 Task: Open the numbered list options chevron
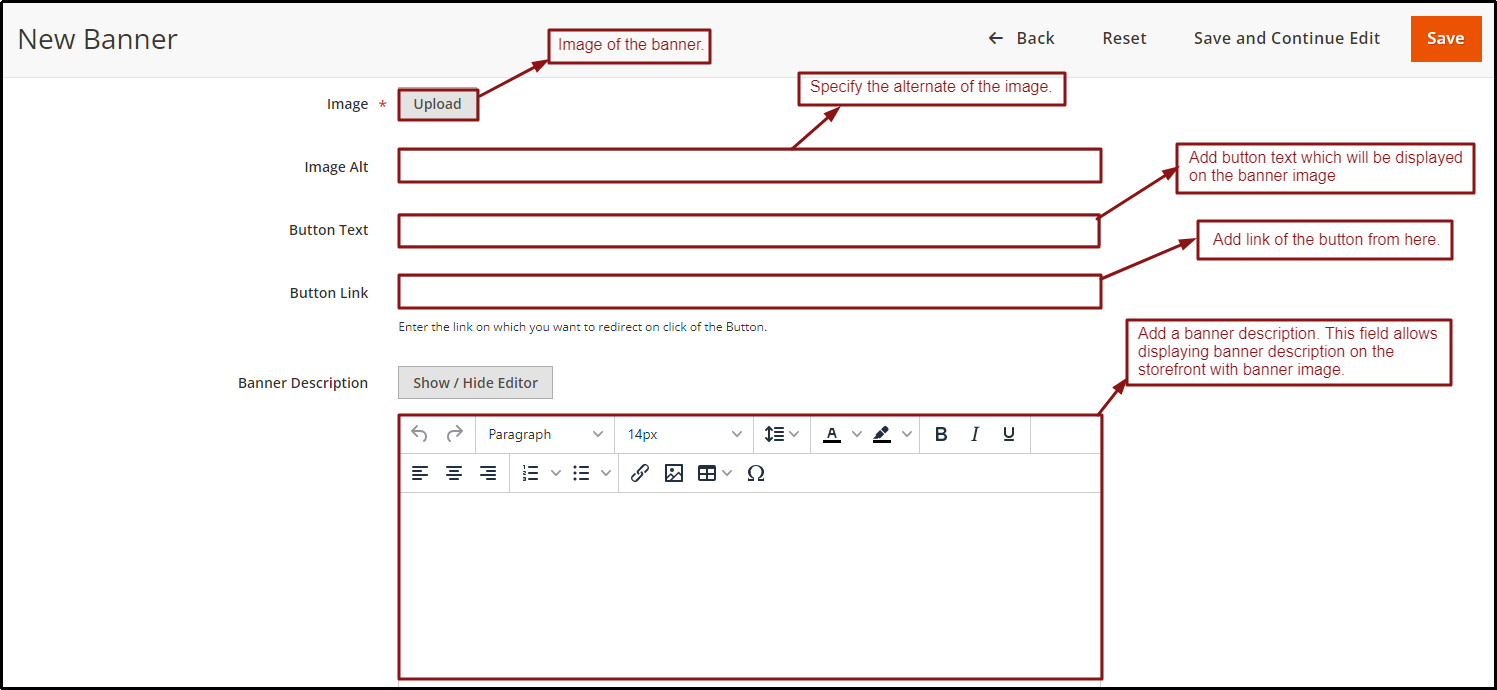(556, 472)
